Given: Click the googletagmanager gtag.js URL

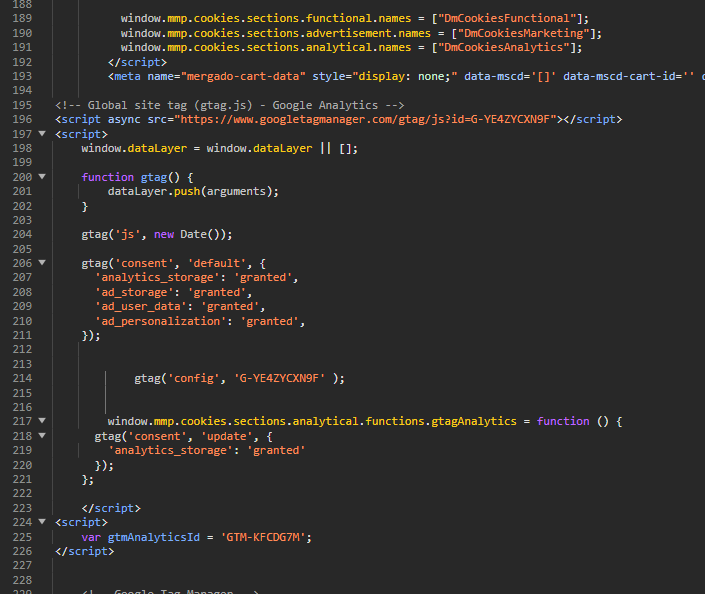Looking at the screenshot, I should tap(366, 119).
